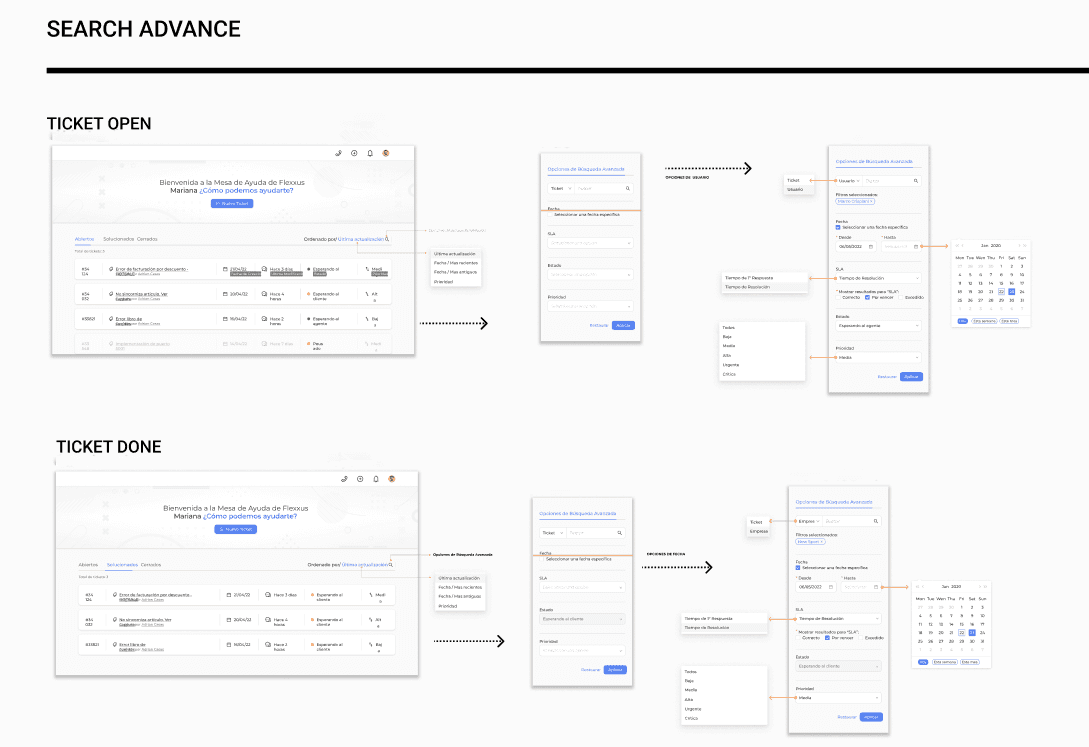
Task: Click magnifier in Ticket Open Usuario search field
Action: pos(916,181)
